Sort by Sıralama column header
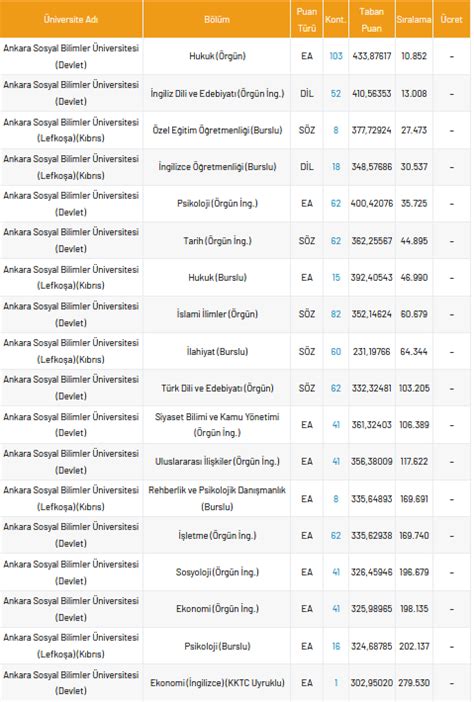The width and height of the screenshot is (474, 702). (414, 19)
